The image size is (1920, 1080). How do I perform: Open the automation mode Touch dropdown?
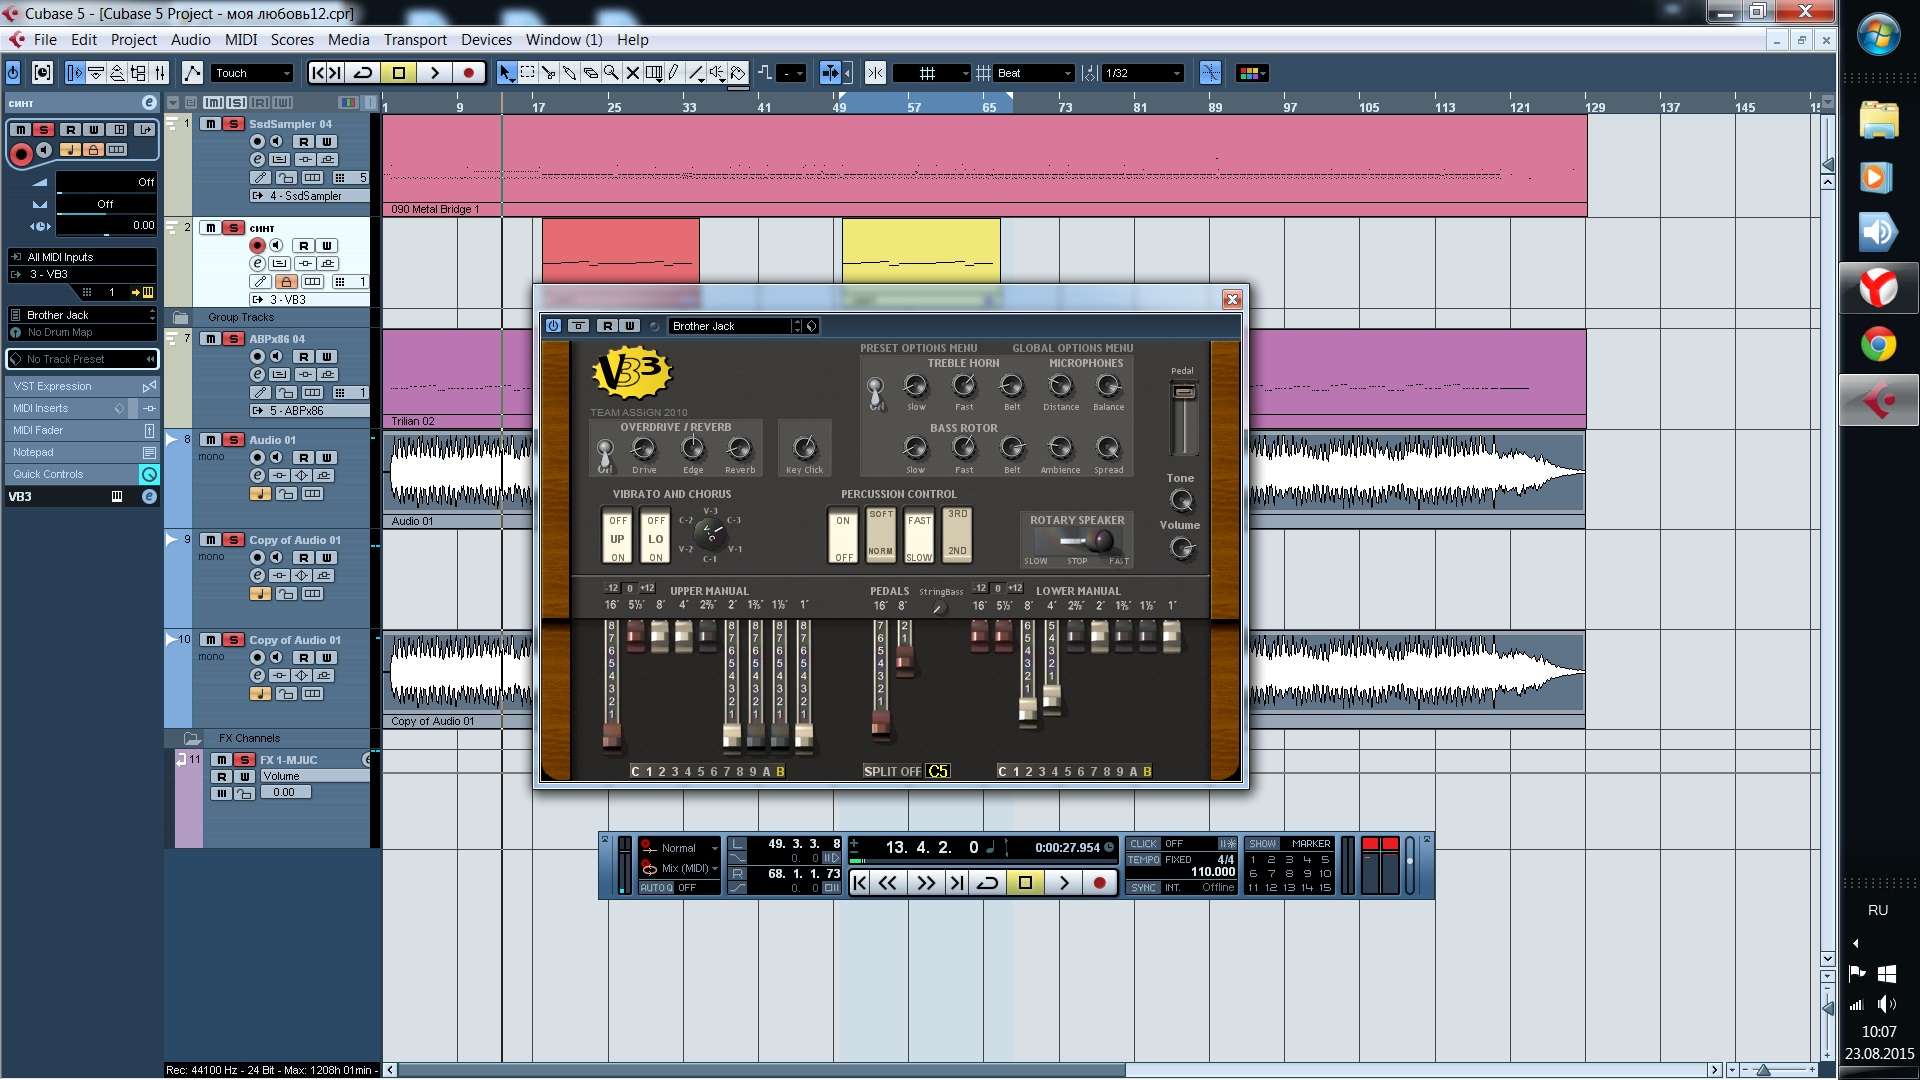coord(252,73)
